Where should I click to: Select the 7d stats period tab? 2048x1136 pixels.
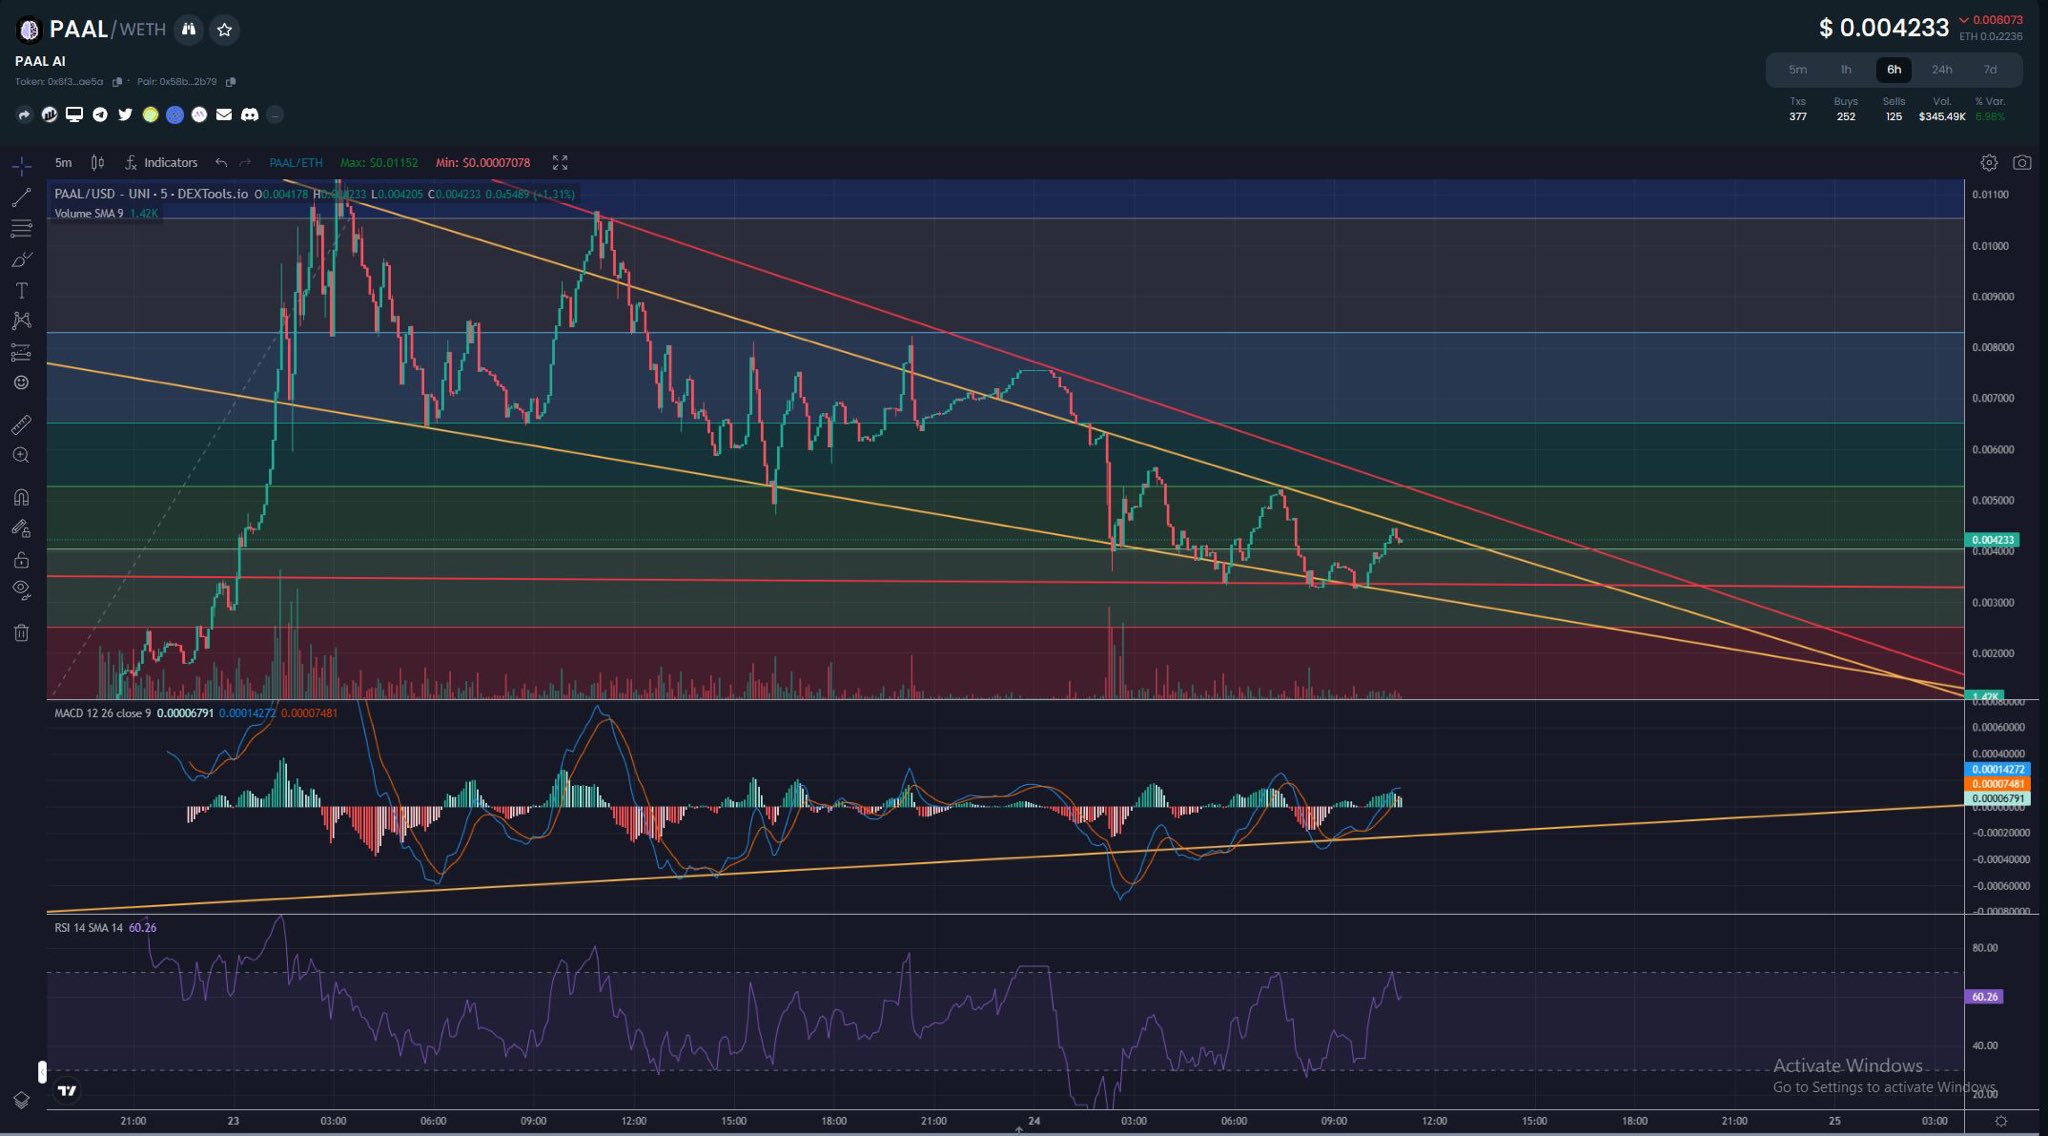1990,70
